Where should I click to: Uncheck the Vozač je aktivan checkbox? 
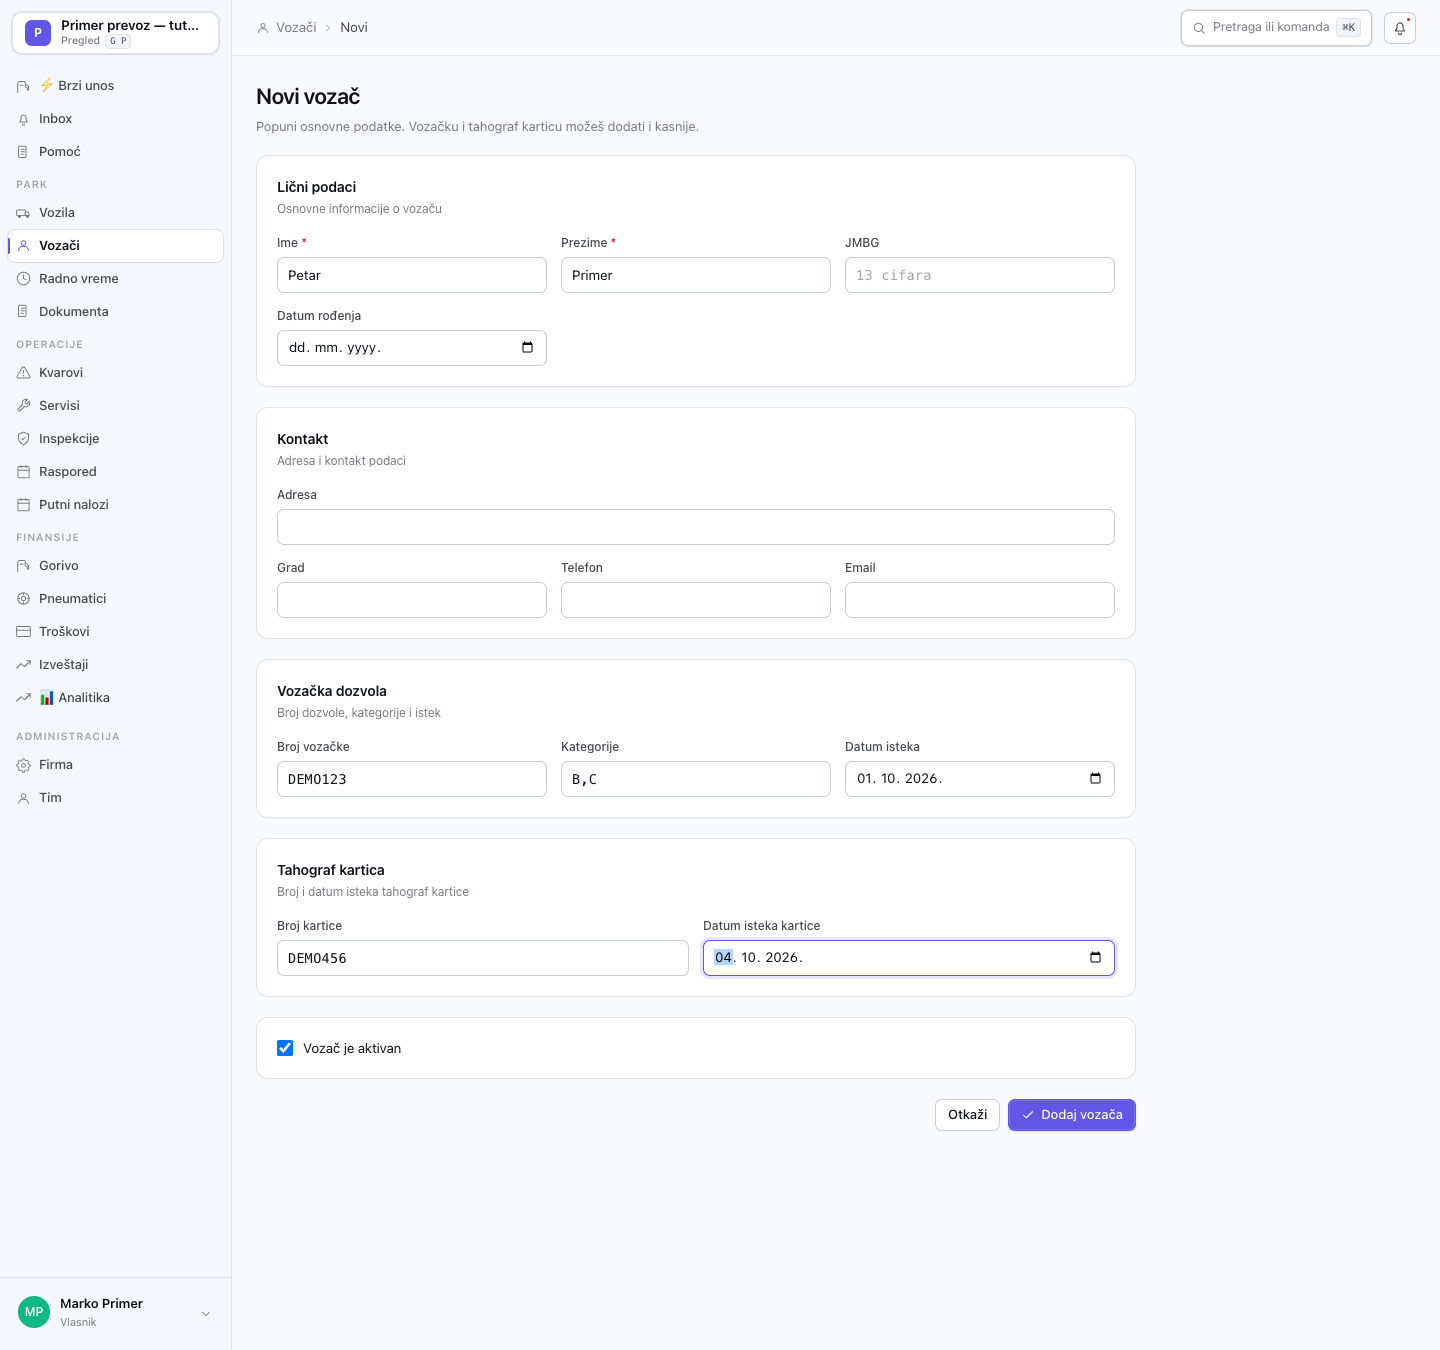(285, 1048)
